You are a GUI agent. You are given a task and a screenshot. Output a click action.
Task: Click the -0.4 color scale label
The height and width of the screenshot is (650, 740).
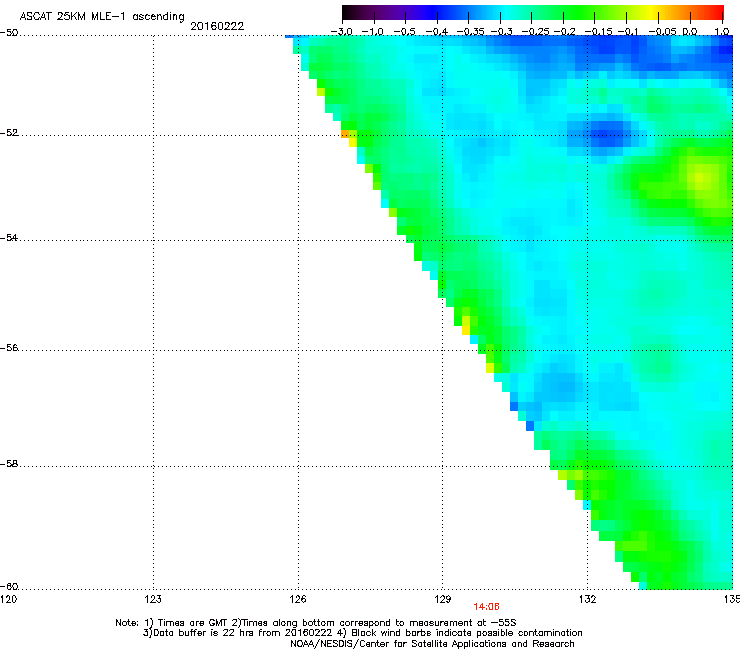click(x=437, y=32)
